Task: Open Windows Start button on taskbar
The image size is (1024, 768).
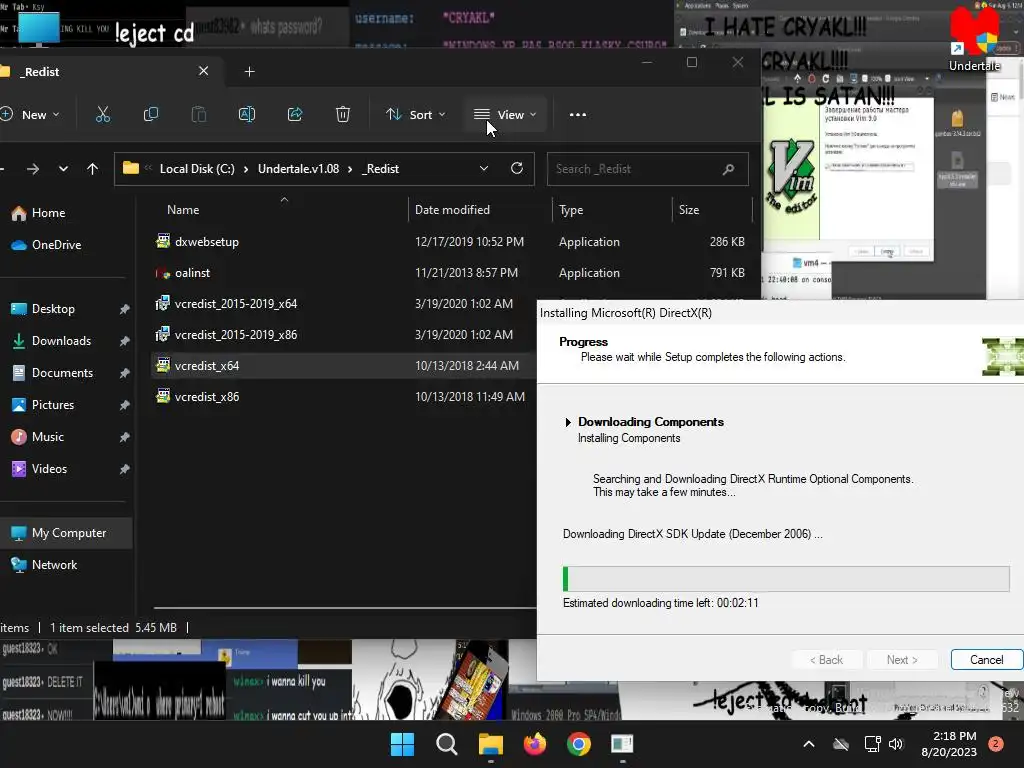Action: tap(402, 744)
